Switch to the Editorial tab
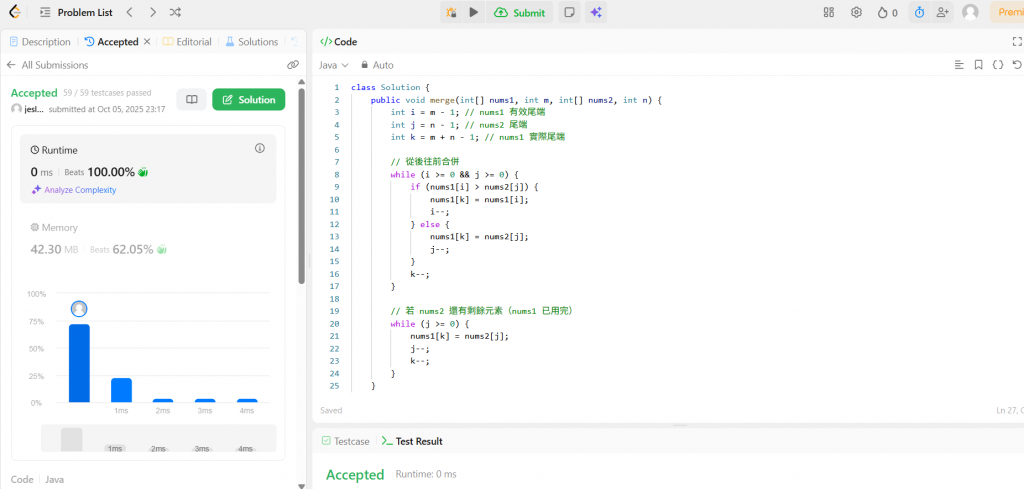 click(187, 42)
